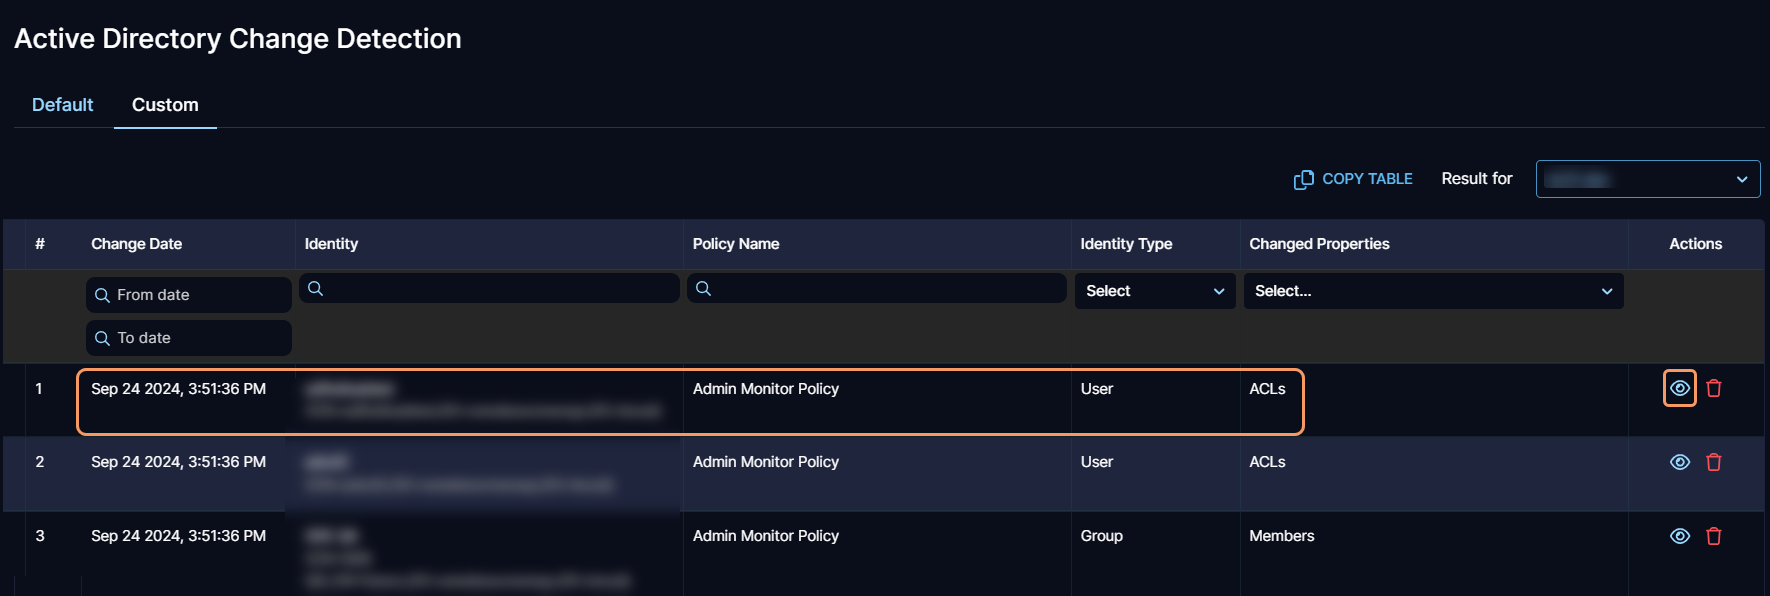Delete the first change record
Viewport: 1770px width, 596px height.
1713,388
